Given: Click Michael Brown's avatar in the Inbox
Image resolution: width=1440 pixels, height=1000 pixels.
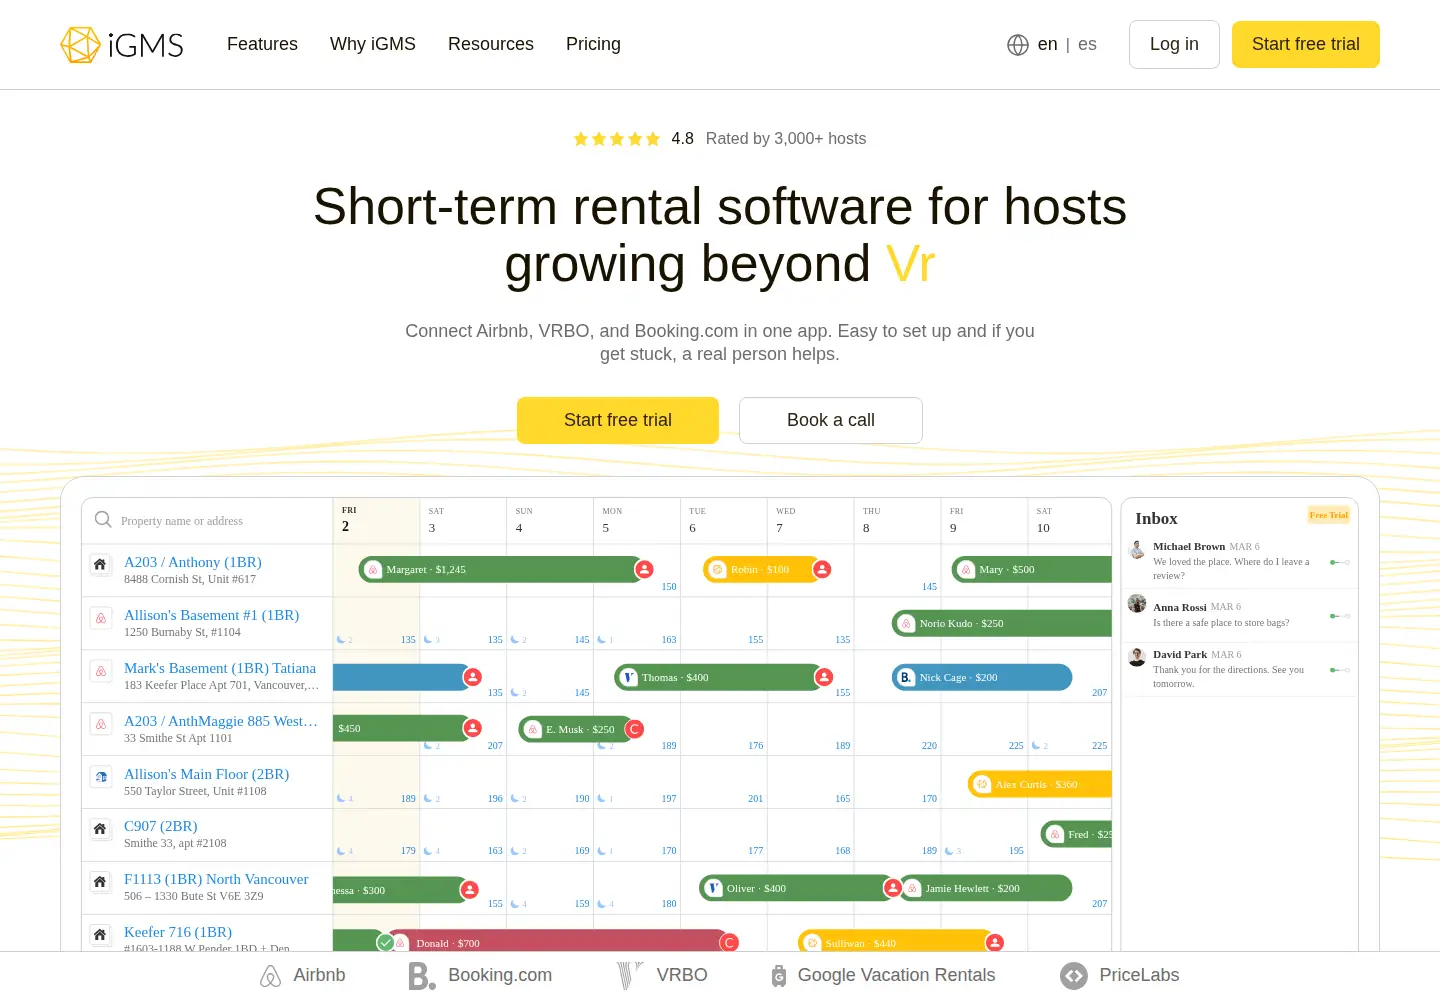Looking at the screenshot, I should click(x=1137, y=549).
